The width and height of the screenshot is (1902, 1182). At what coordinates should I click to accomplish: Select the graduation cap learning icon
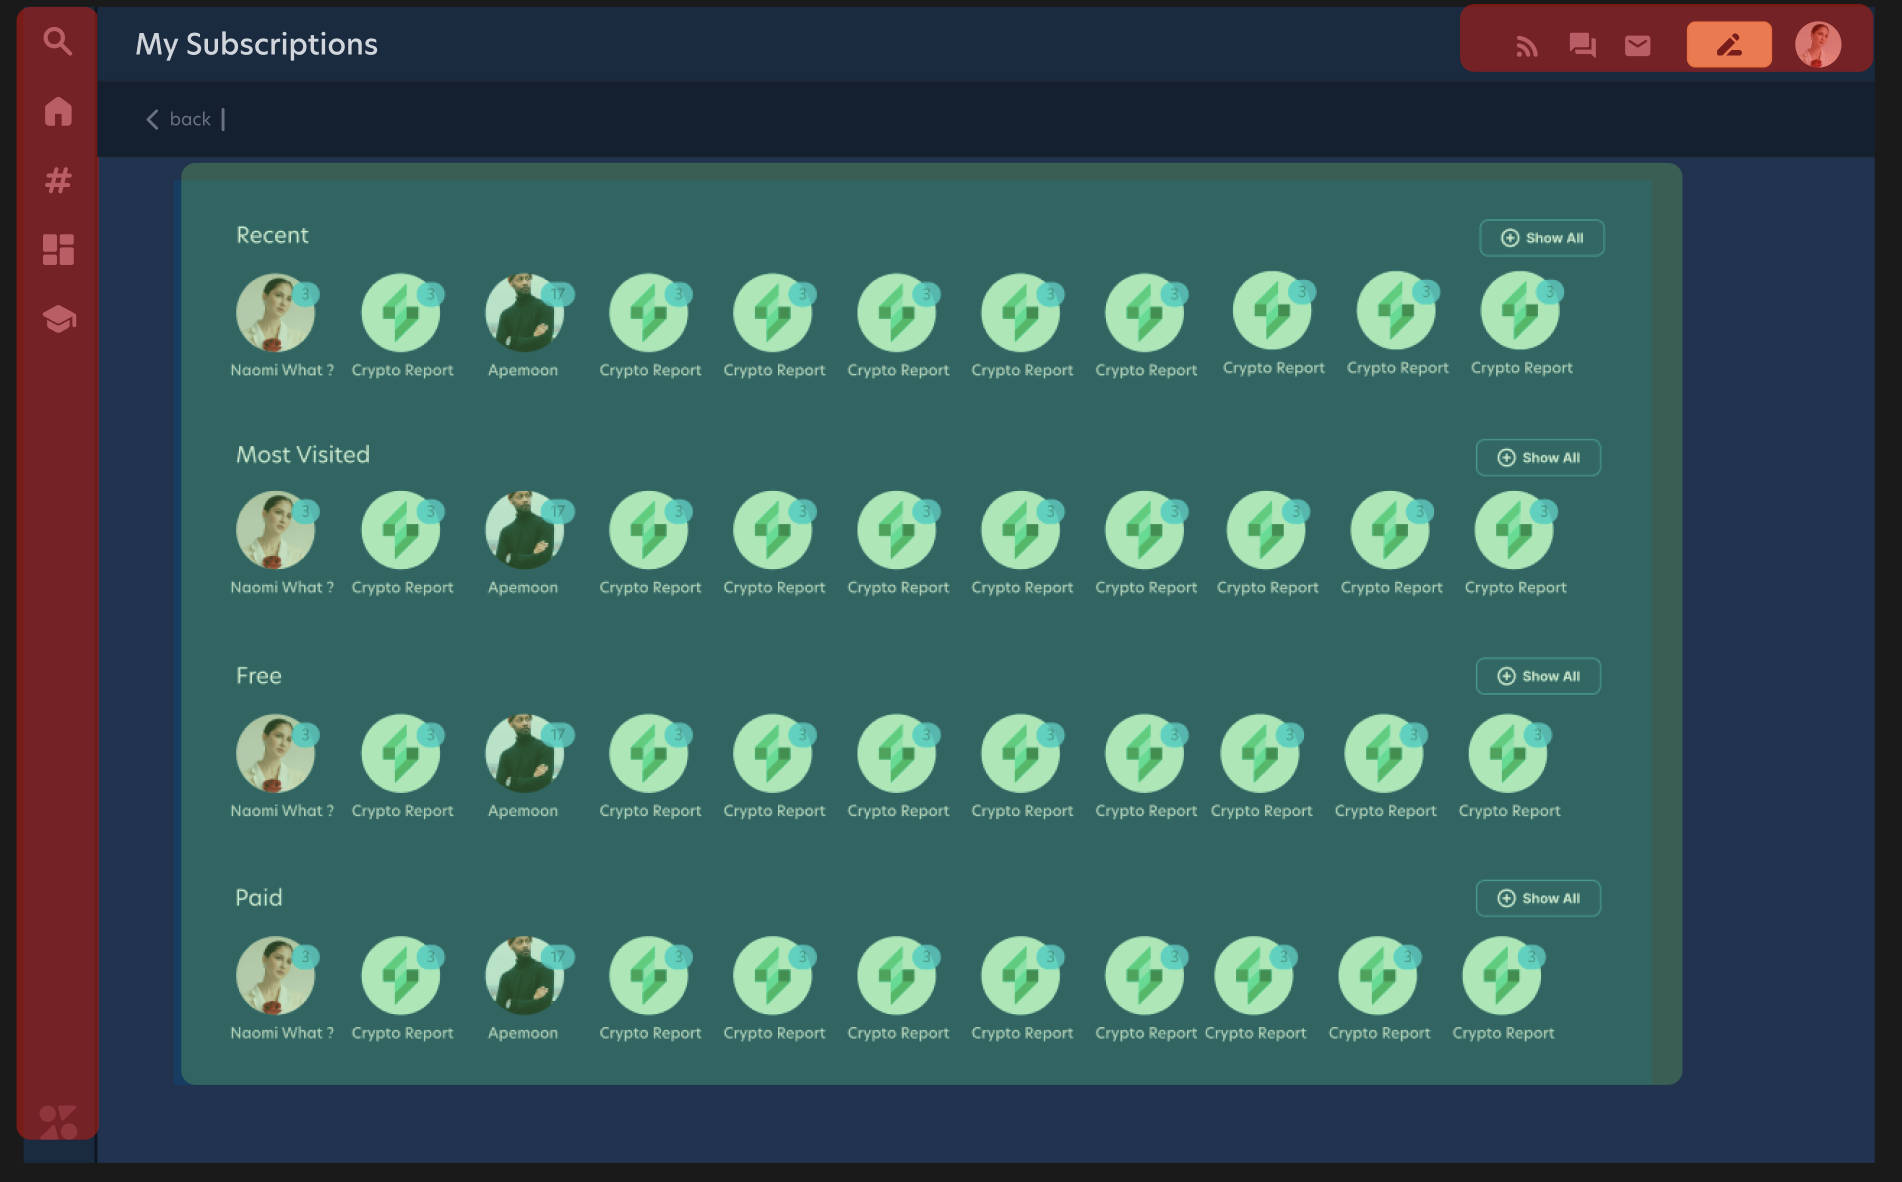pyautogui.click(x=57, y=319)
